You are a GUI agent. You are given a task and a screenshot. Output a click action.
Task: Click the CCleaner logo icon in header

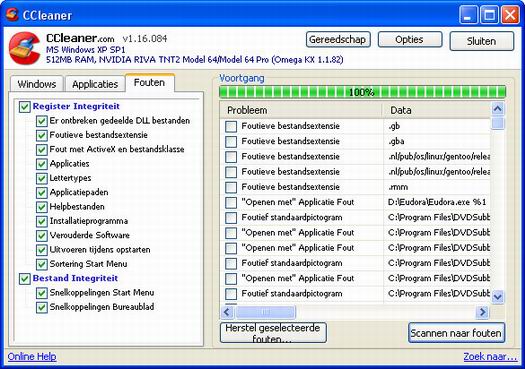click(x=24, y=48)
